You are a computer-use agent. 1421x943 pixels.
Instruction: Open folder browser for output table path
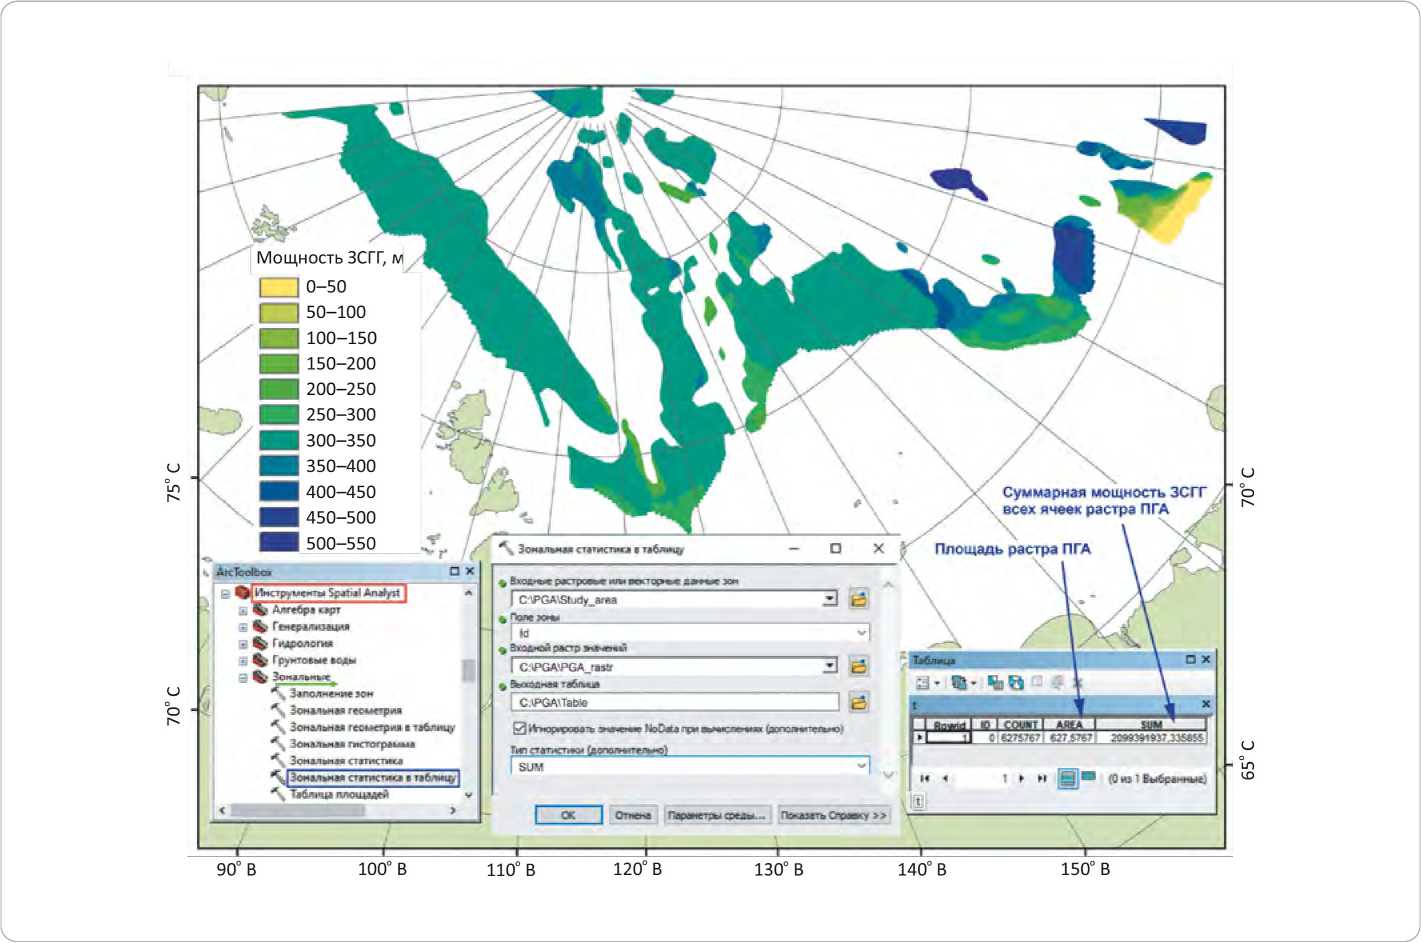(x=858, y=702)
